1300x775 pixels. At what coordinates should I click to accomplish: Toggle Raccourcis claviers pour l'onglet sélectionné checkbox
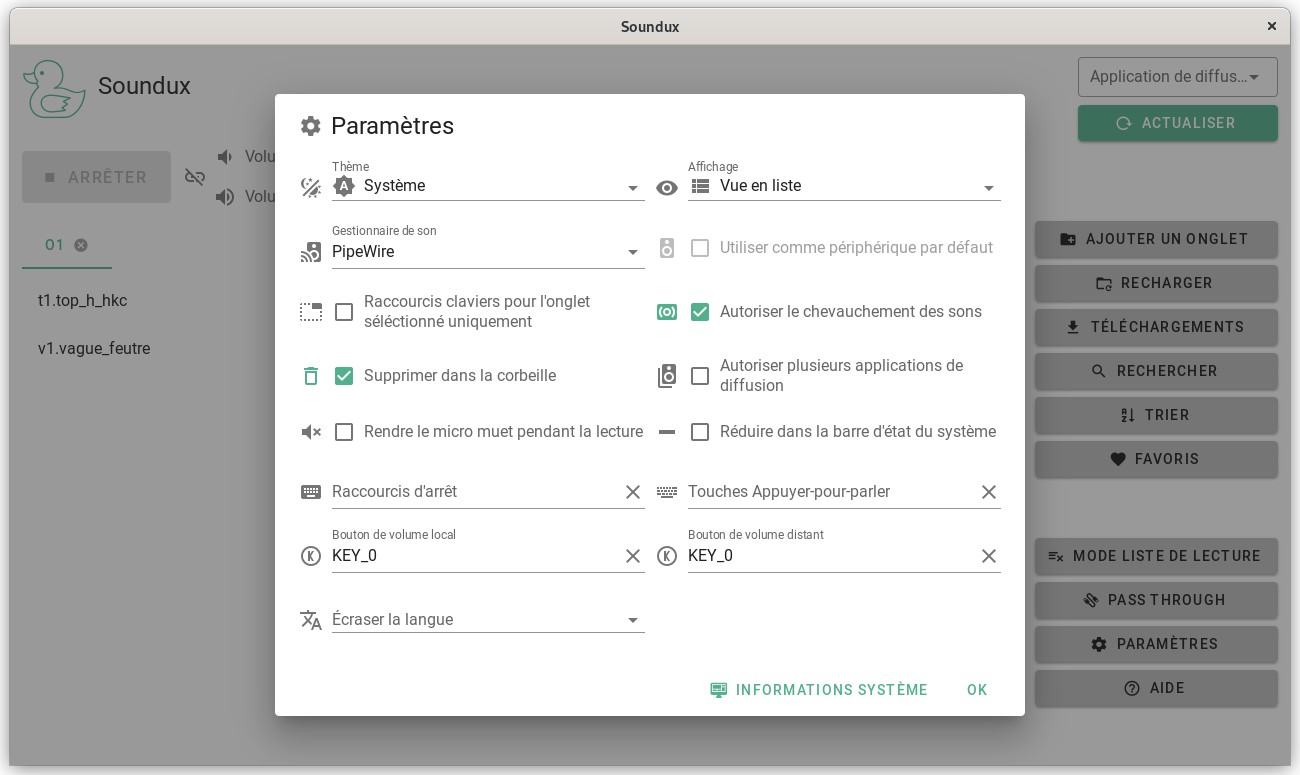[x=344, y=312]
